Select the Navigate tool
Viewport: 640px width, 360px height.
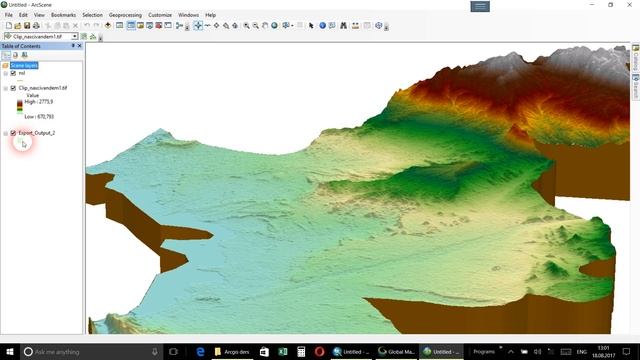click(198, 26)
